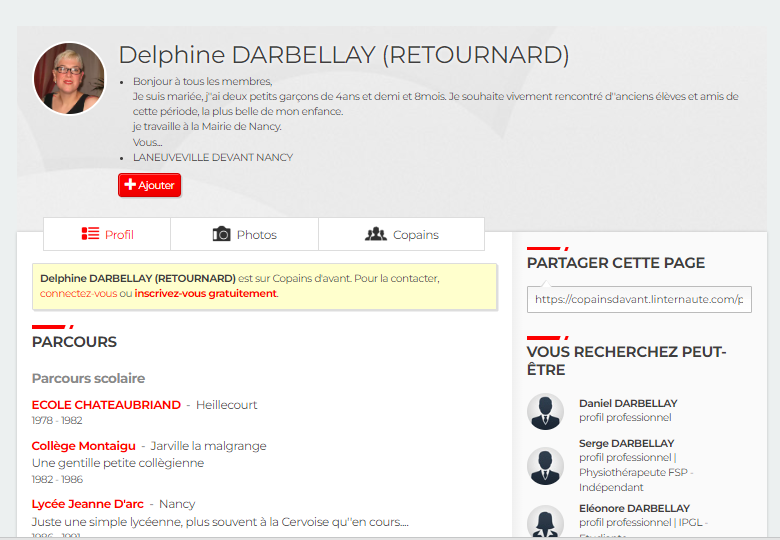780x540 pixels.
Task: Click the 'Nancy' town text after Lycée
Action: [177, 504]
